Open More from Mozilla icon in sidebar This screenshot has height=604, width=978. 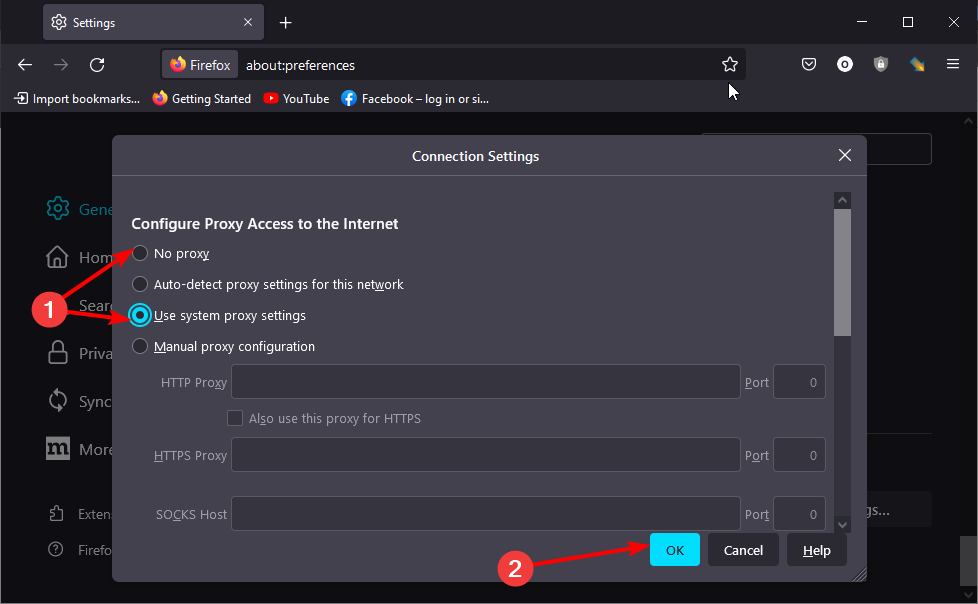click(x=58, y=449)
